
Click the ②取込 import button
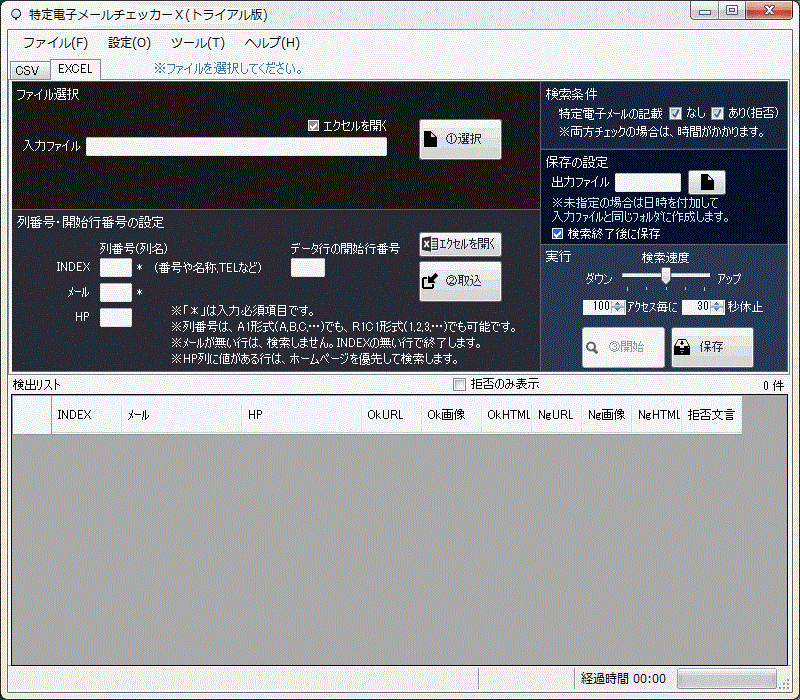click(x=460, y=282)
